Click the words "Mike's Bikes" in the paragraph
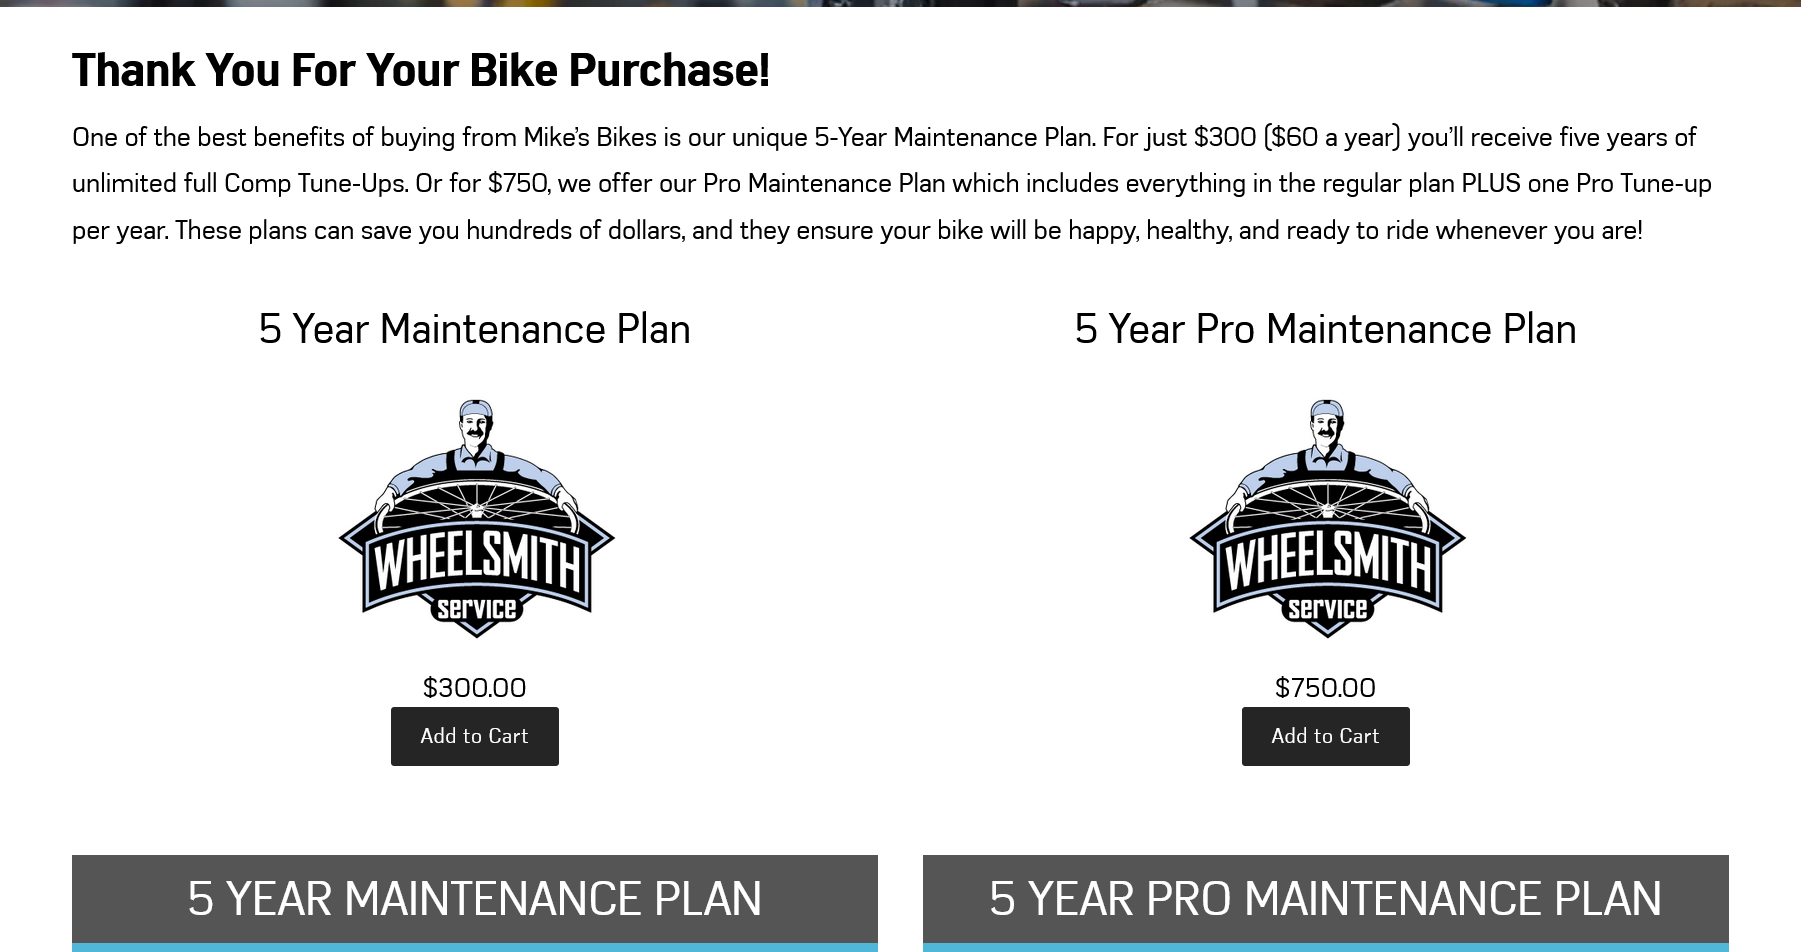Image resolution: width=1801 pixels, height=952 pixels. point(590,137)
